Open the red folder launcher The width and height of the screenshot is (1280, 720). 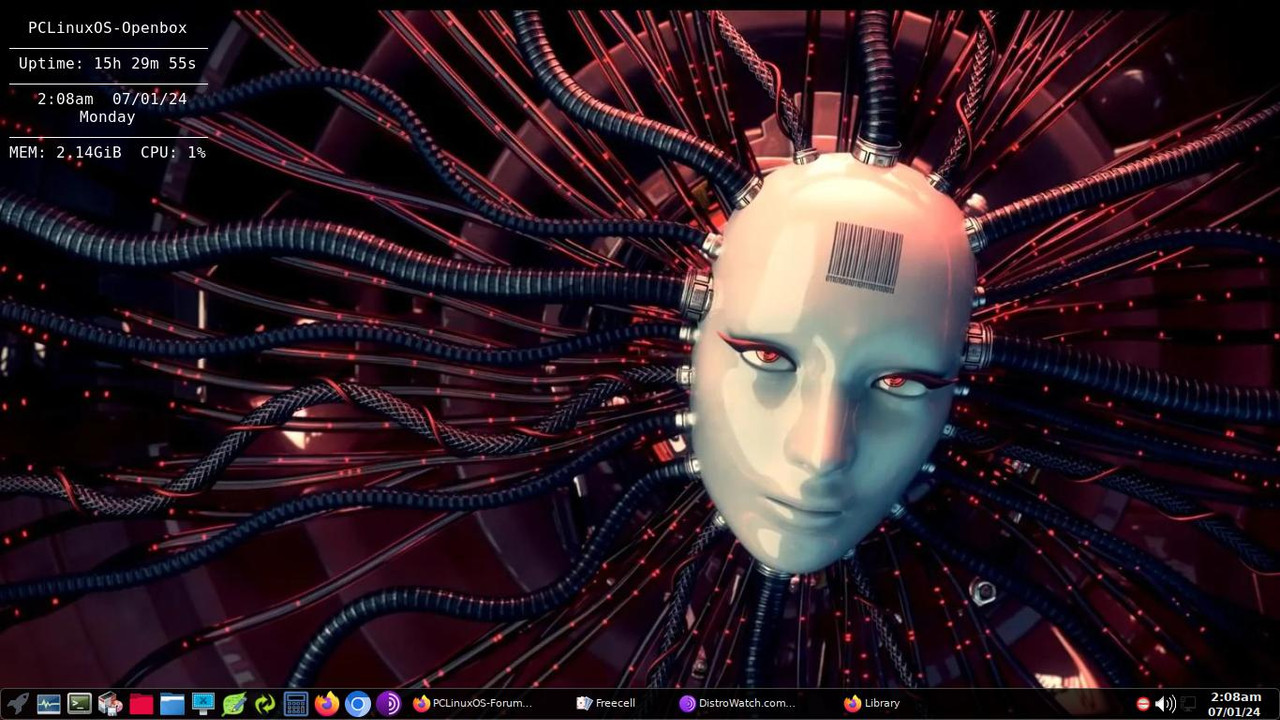click(x=141, y=704)
